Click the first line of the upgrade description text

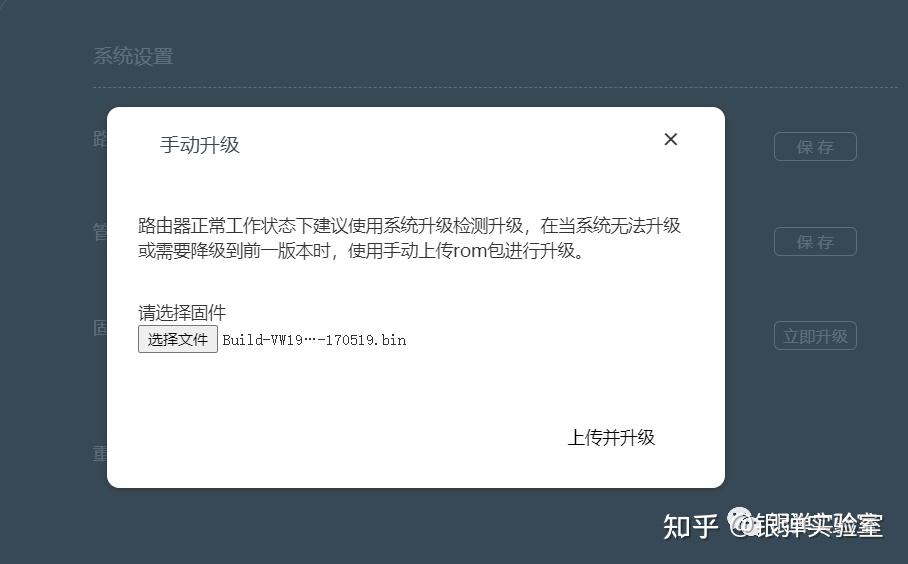click(409, 225)
